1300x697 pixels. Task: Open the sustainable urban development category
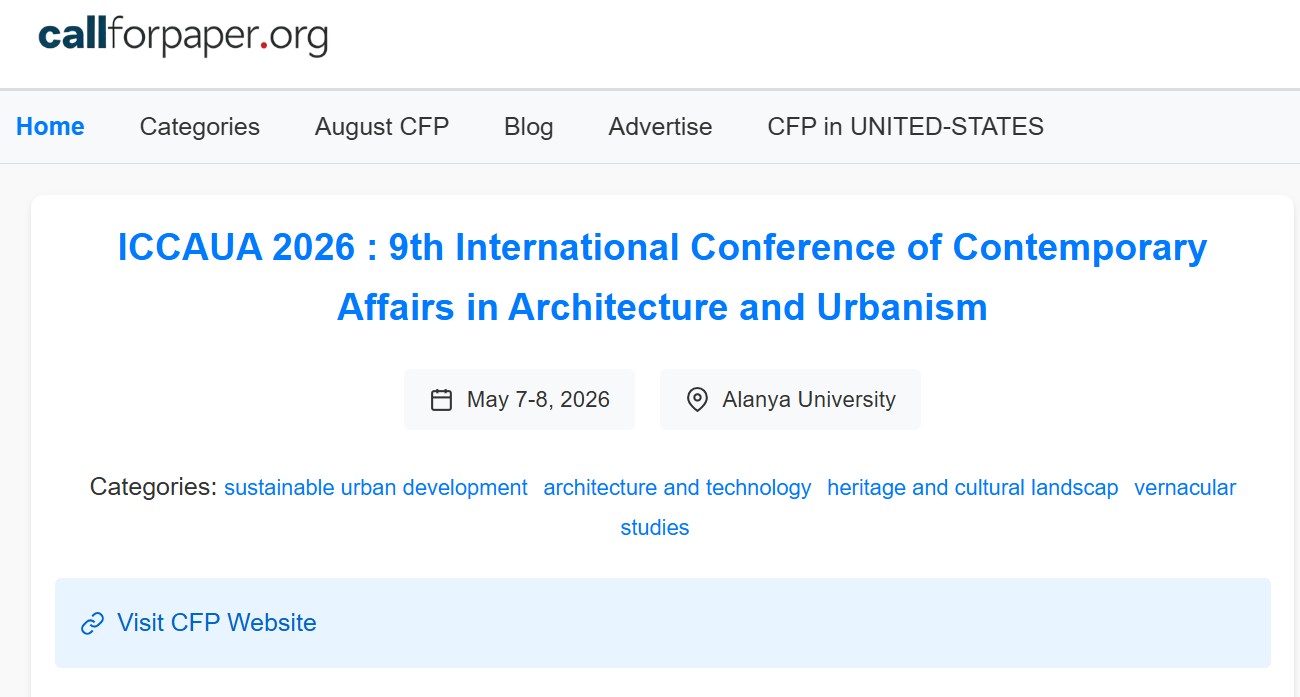click(375, 488)
